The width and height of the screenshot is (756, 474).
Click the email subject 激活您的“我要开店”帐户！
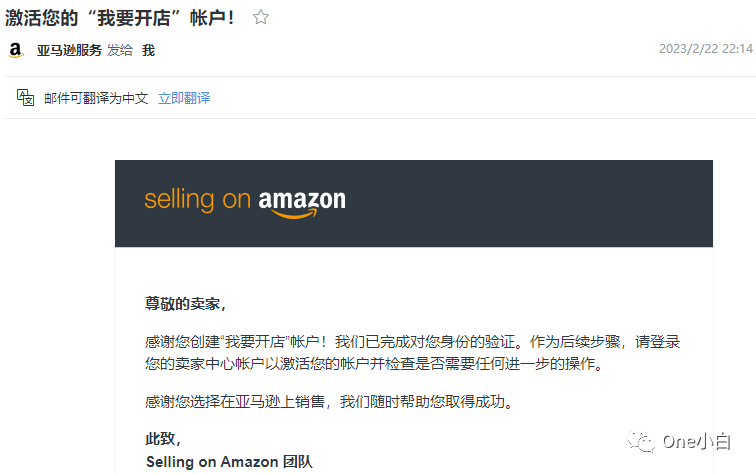[x=121, y=17]
